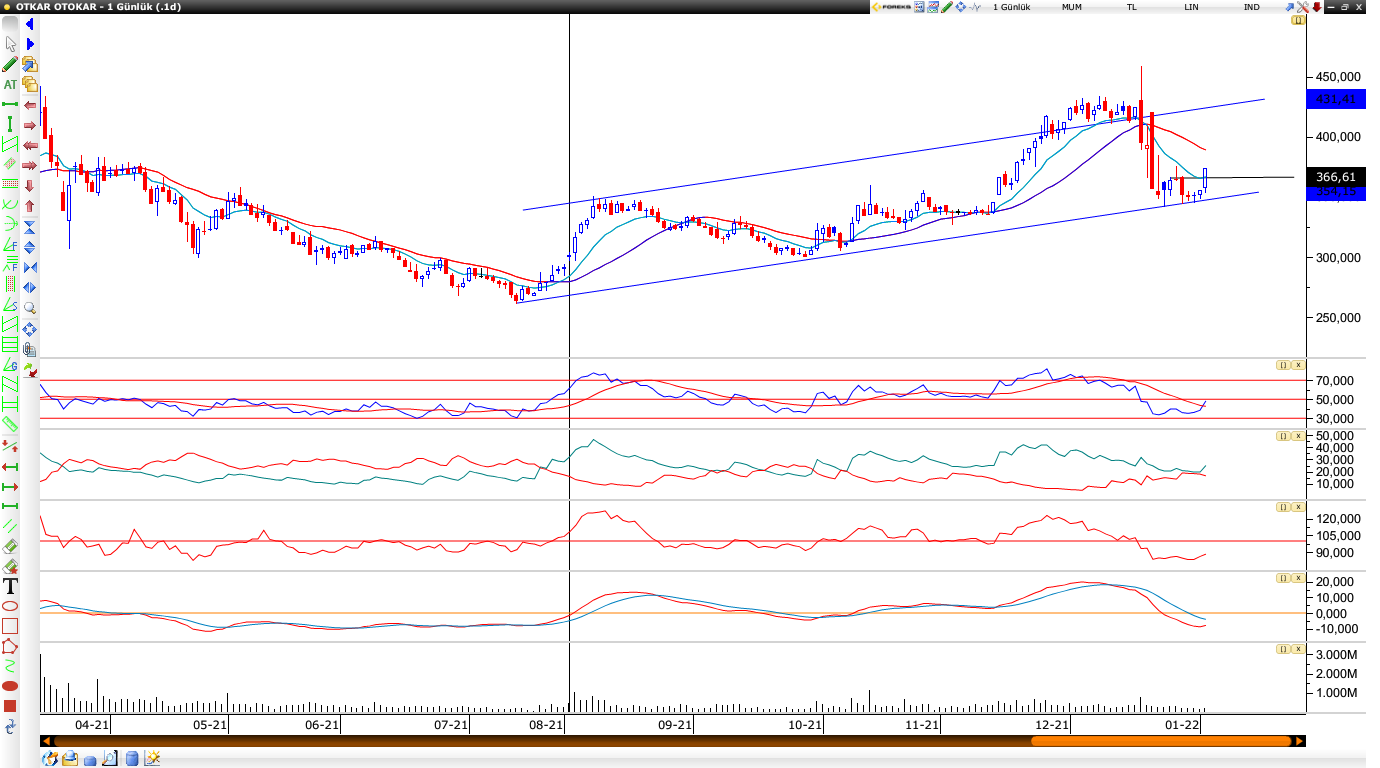Image resolution: width=1380 pixels, height=768 pixels.
Task: Click the bracket button on the price chart
Action: [x=1298, y=20]
